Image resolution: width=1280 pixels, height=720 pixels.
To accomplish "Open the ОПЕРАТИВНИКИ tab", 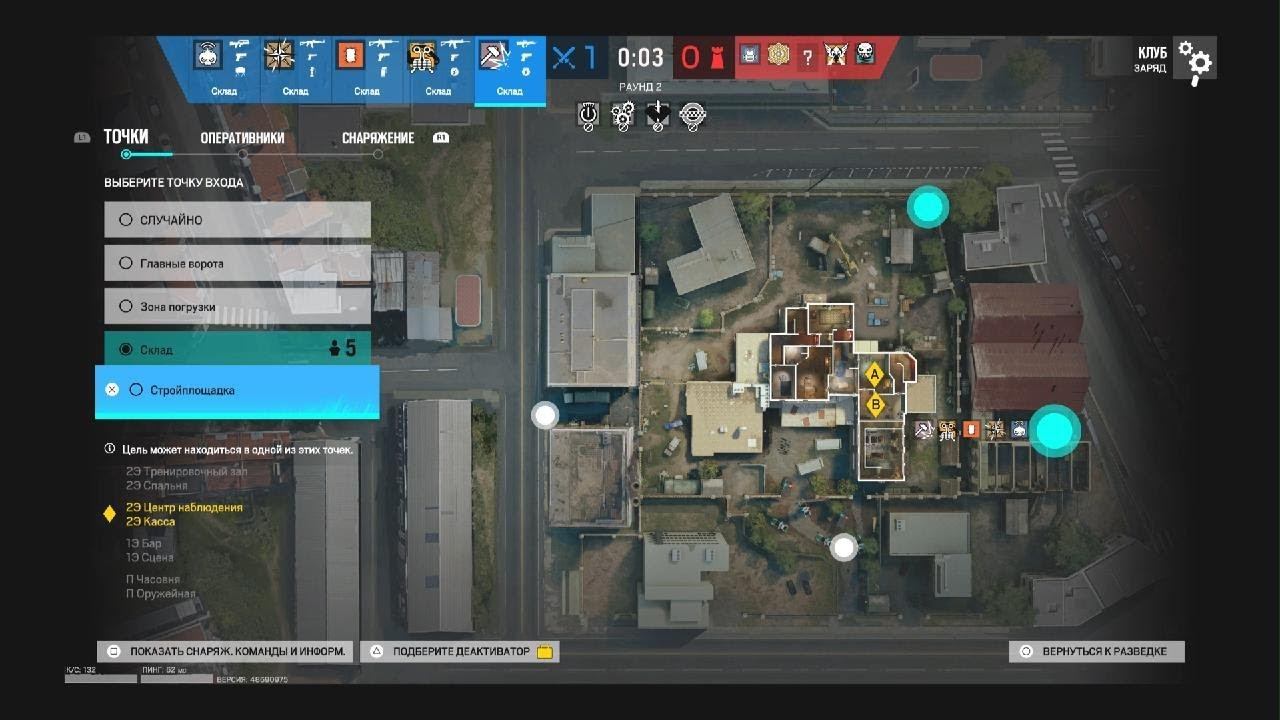I will (242, 138).
